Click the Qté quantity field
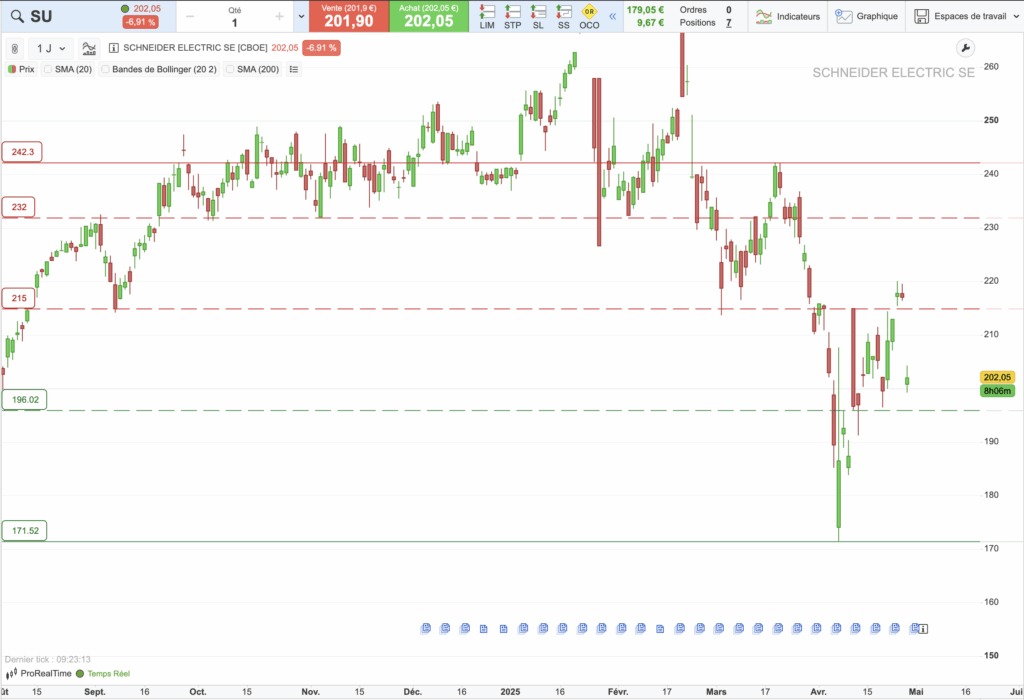 (x=234, y=17)
